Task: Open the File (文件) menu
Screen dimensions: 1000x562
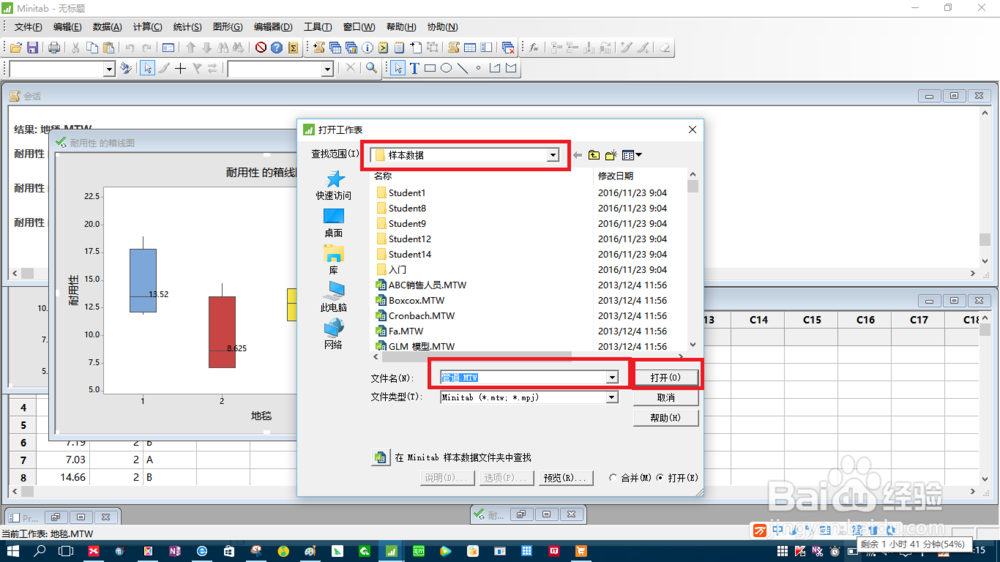Action: click(x=28, y=27)
